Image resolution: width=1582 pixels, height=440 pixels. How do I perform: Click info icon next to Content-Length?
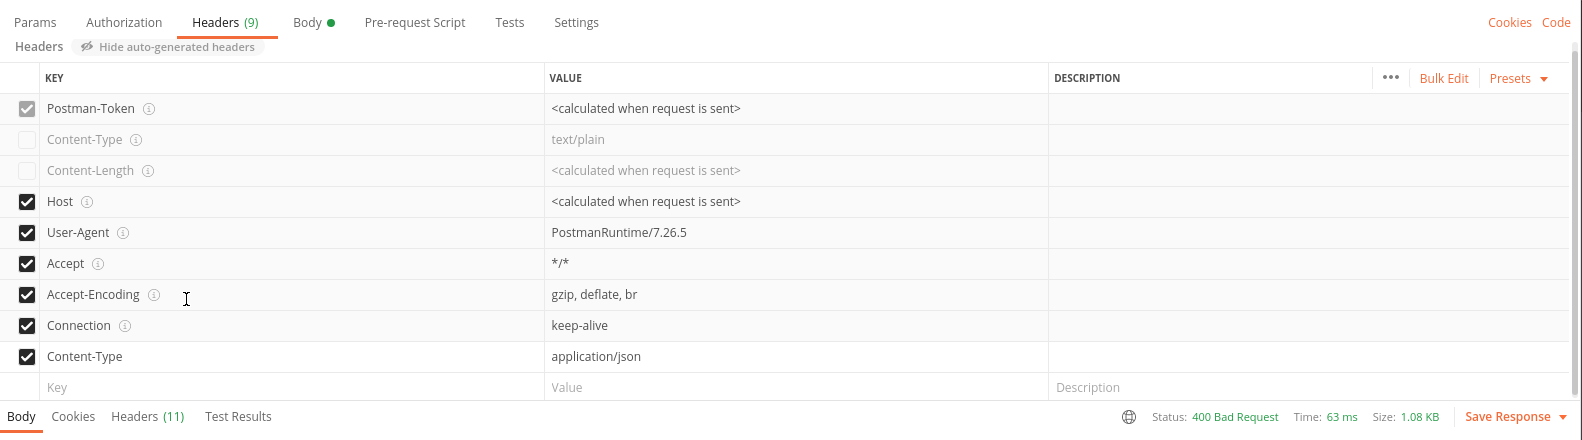[148, 171]
